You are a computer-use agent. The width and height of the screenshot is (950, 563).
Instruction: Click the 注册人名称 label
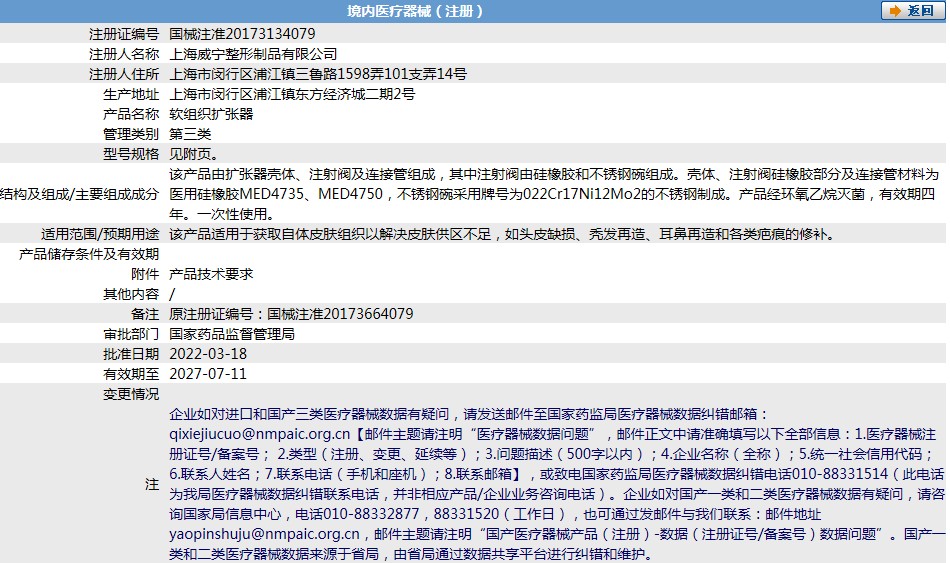point(124,54)
